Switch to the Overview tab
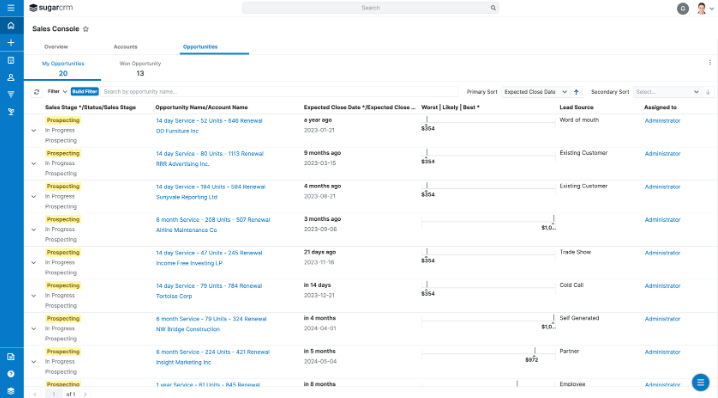Viewport: 718px width, 398px height. (x=56, y=47)
